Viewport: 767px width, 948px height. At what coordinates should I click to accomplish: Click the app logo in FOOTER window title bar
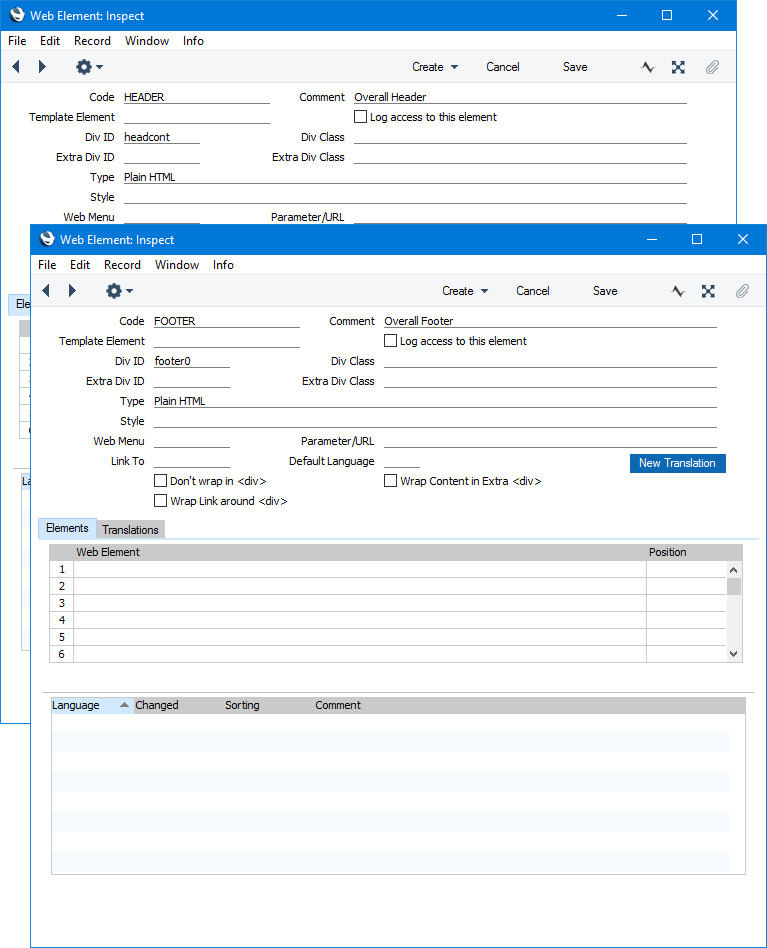click(x=47, y=239)
